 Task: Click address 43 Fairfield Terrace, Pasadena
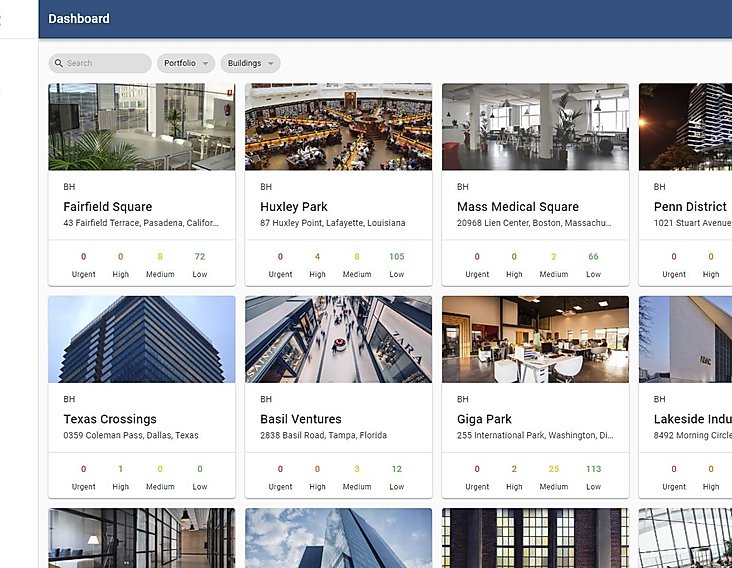(141, 223)
